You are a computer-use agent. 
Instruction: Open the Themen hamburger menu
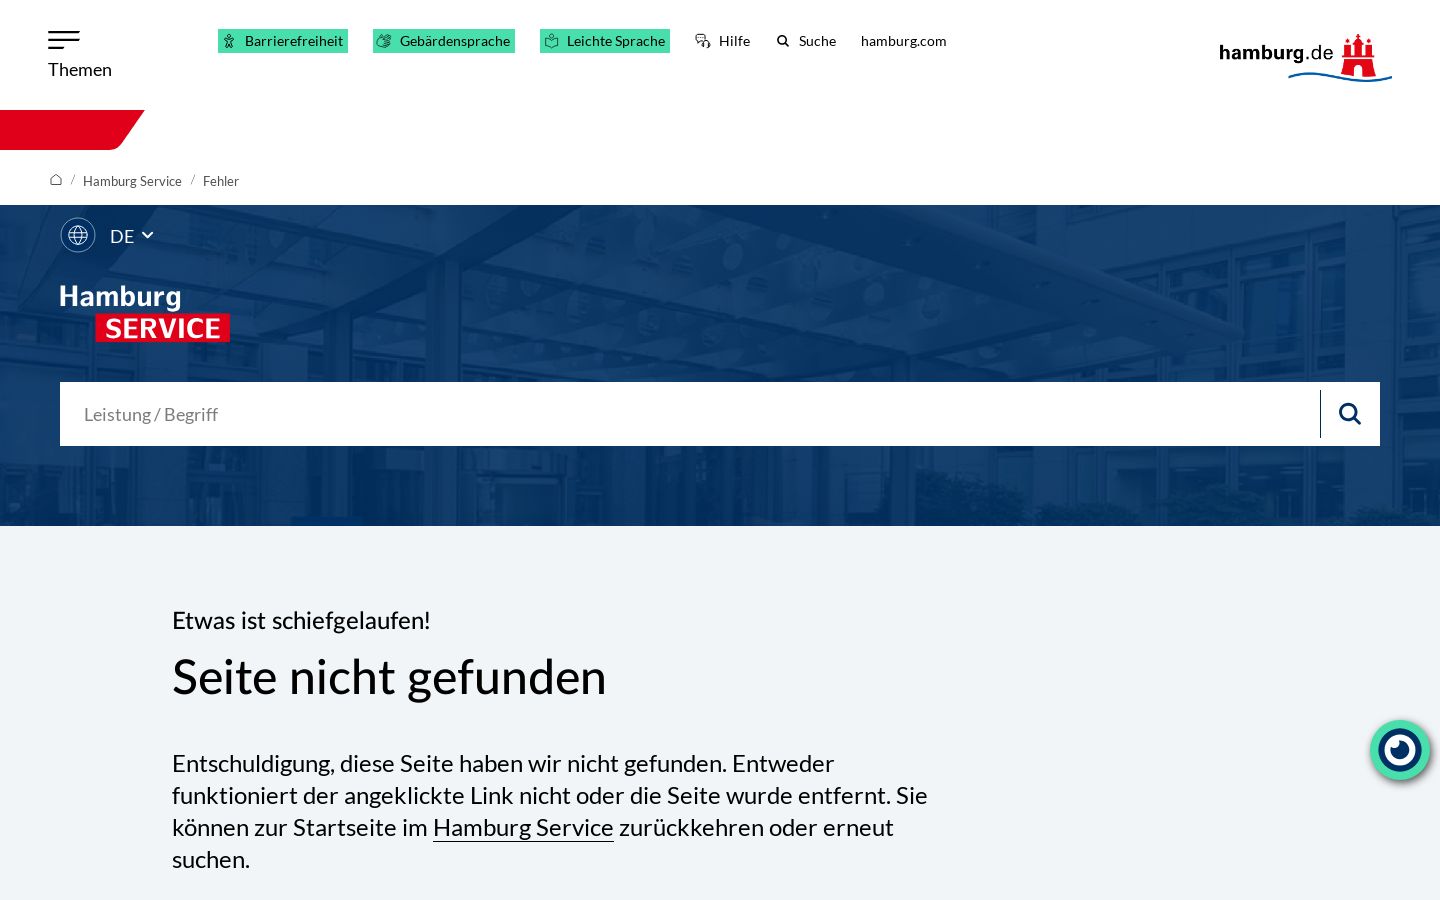[79, 55]
